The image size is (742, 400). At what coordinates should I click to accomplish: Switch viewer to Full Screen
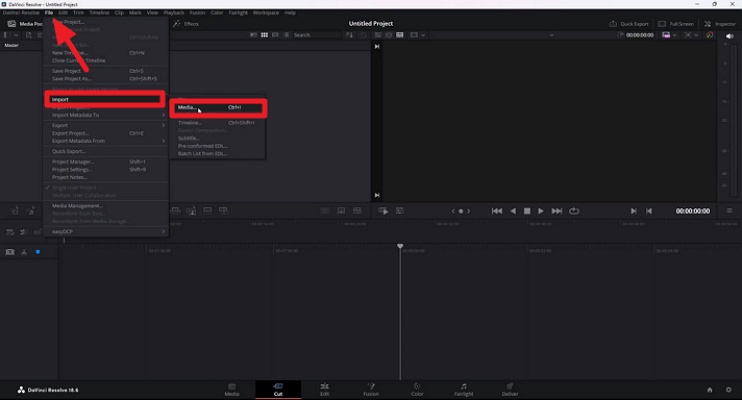pos(676,24)
